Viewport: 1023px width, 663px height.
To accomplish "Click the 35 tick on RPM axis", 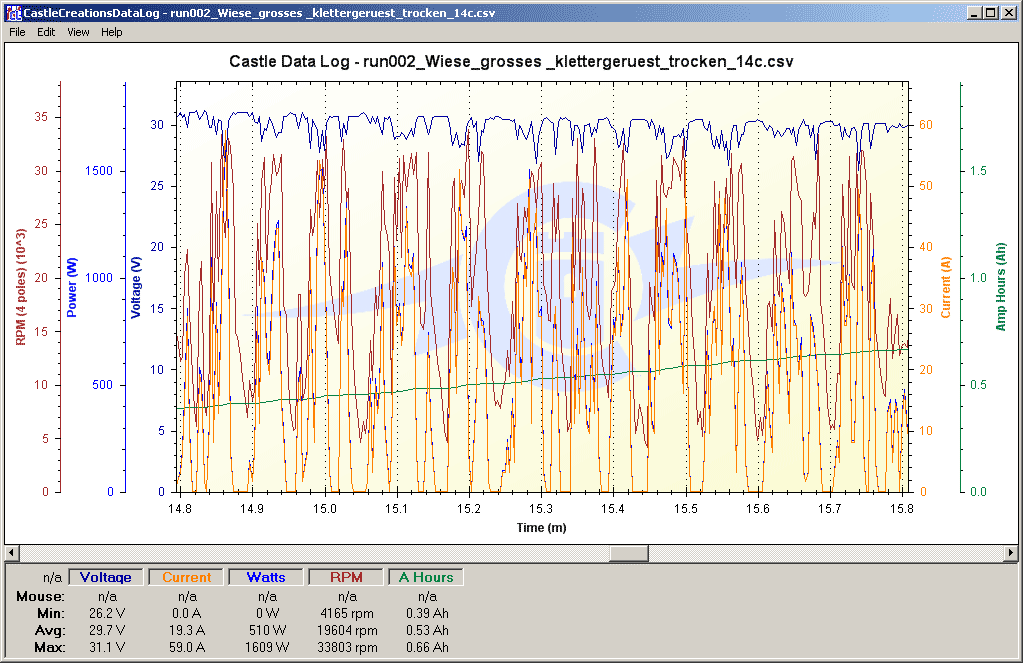I will tap(41, 117).
